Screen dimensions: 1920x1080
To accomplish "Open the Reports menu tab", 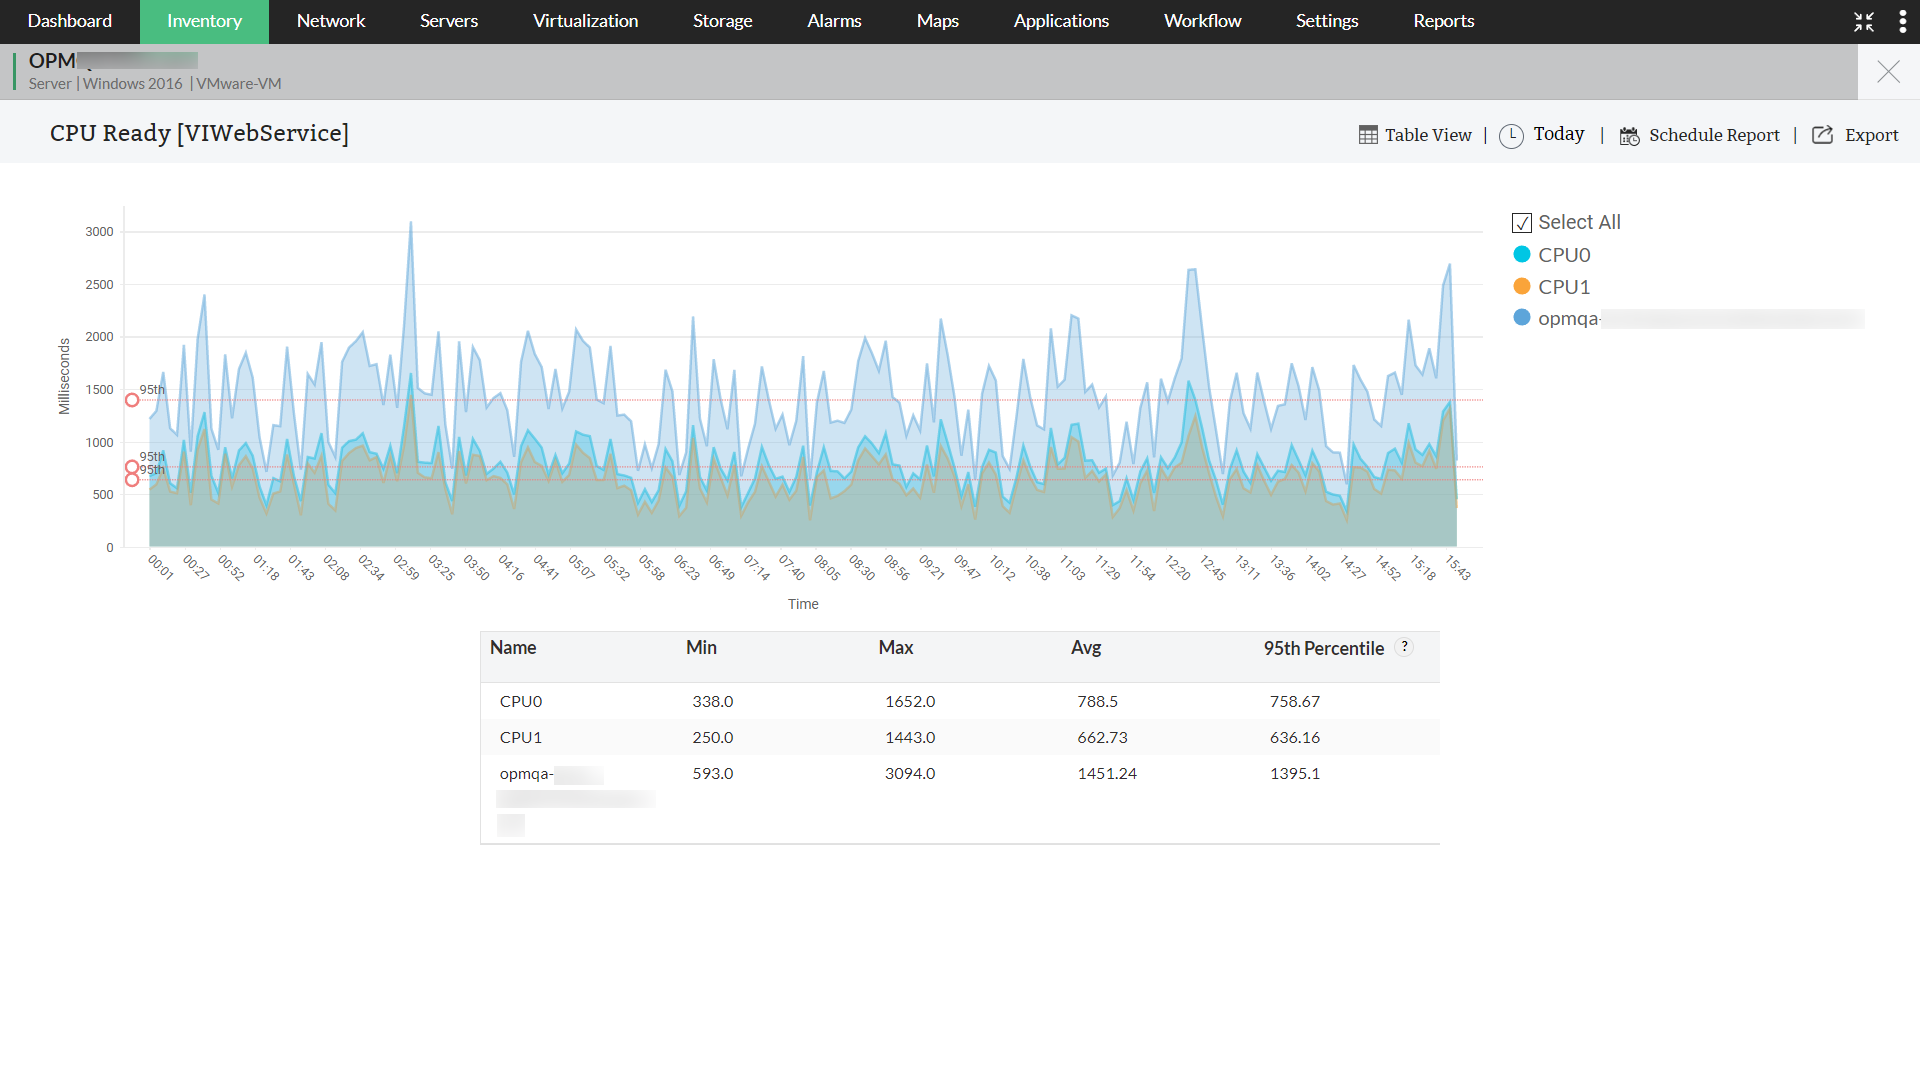I will pyautogui.click(x=1443, y=21).
